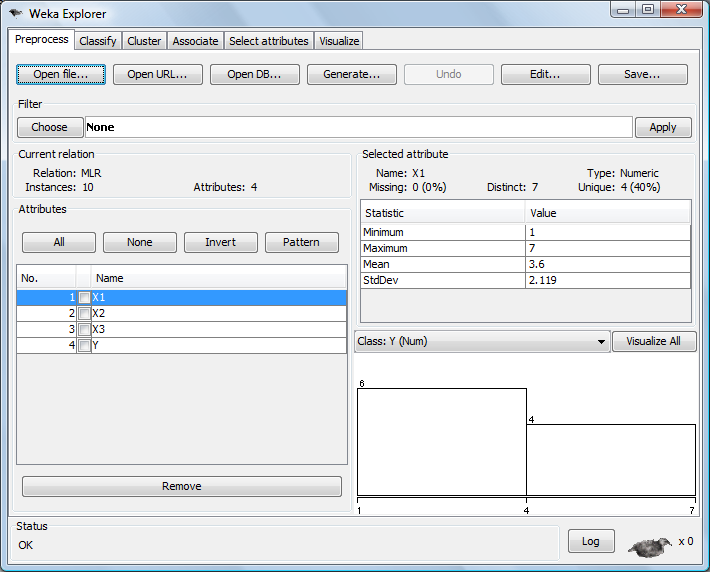This screenshot has height=572, width=710.
Task: Click the No. column header
Action: click(x=46, y=278)
